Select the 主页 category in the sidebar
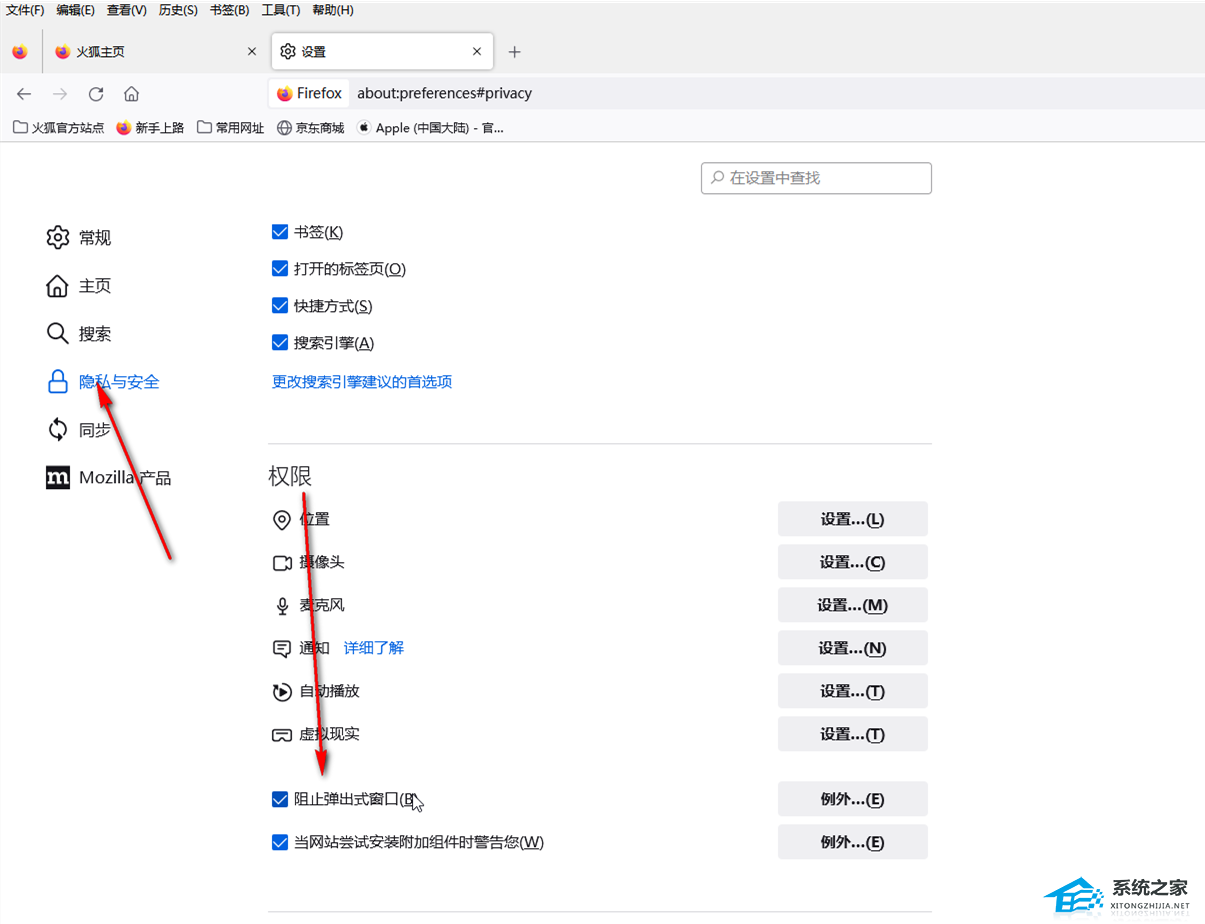This screenshot has height=924, width=1205. pos(78,286)
